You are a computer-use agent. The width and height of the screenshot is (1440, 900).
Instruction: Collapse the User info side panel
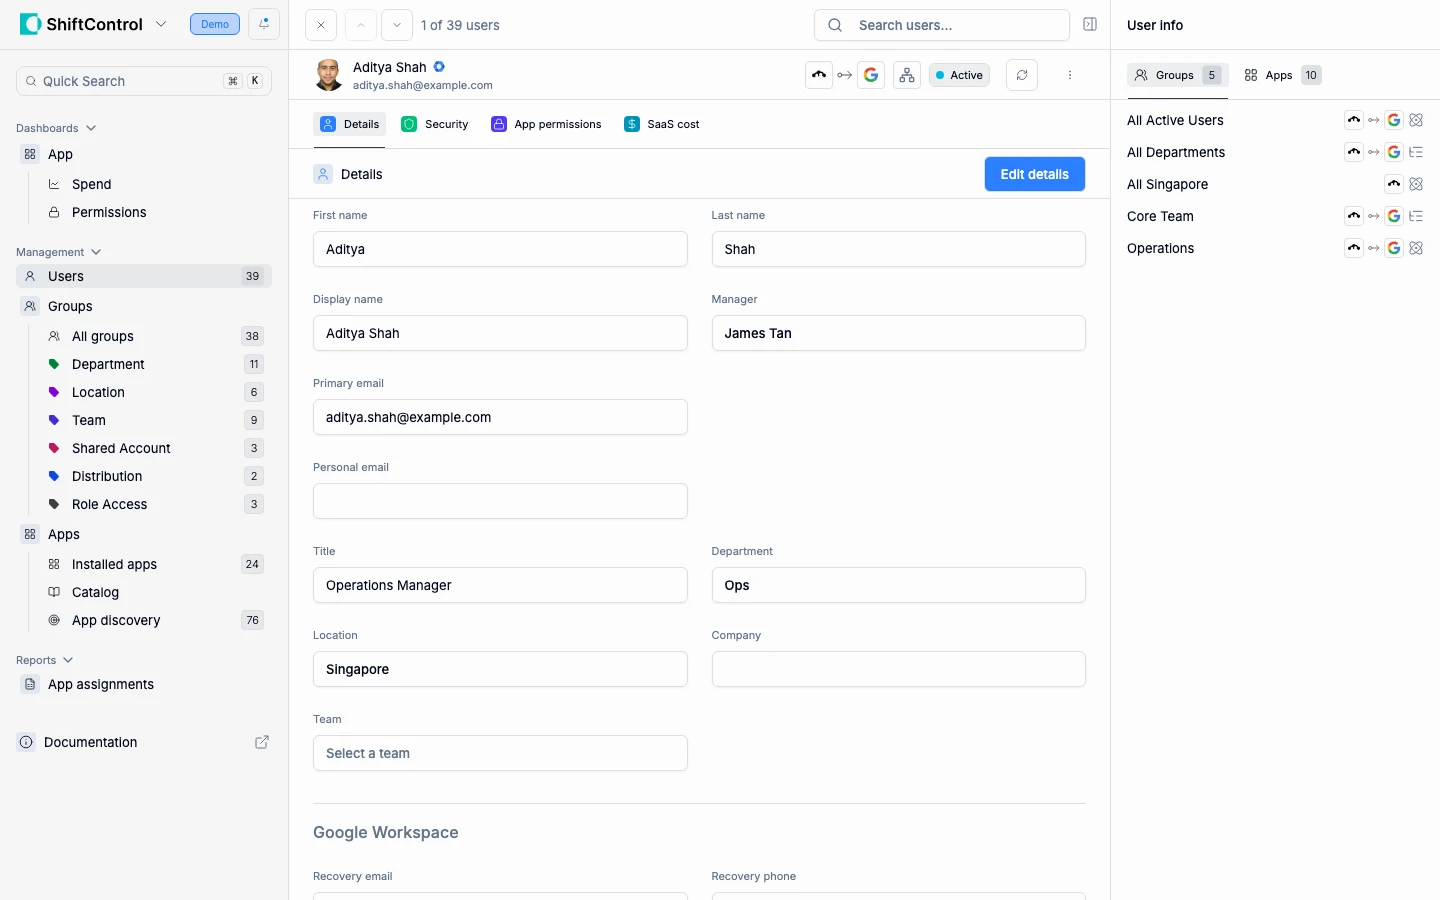pos(1090,25)
